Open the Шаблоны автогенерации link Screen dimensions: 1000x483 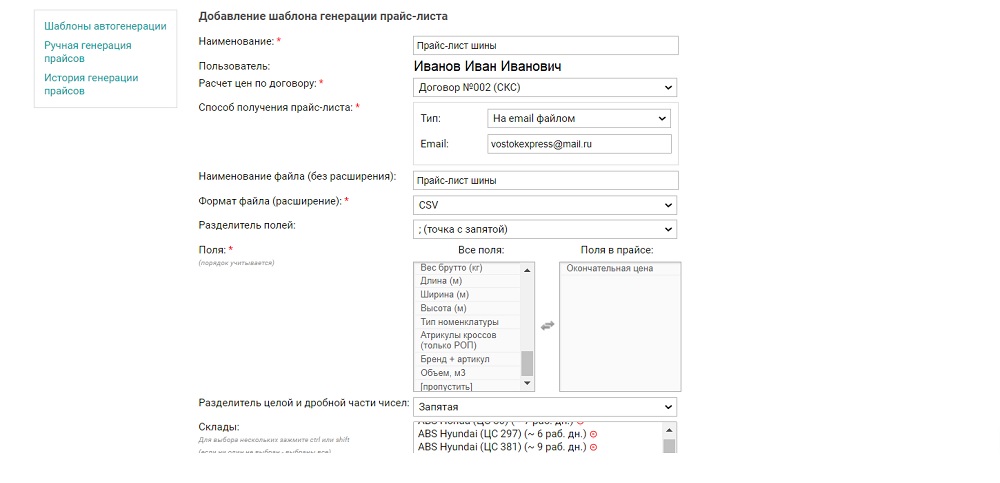coord(105,26)
